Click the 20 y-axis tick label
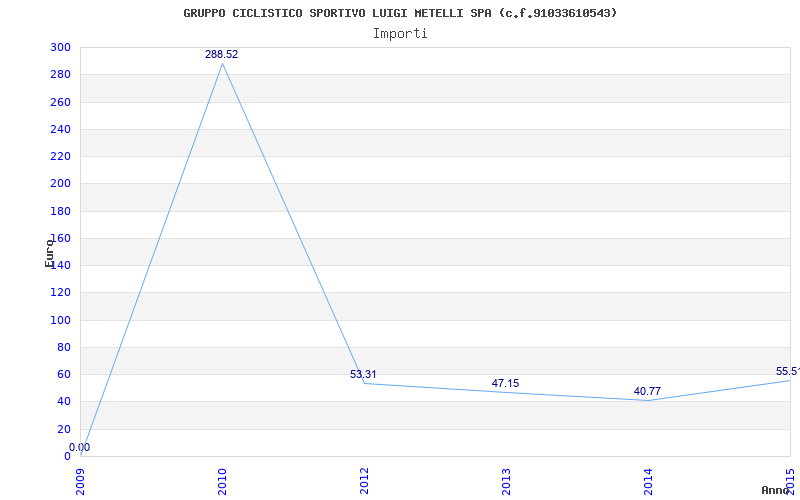The height and width of the screenshot is (500, 800). tap(64, 429)
